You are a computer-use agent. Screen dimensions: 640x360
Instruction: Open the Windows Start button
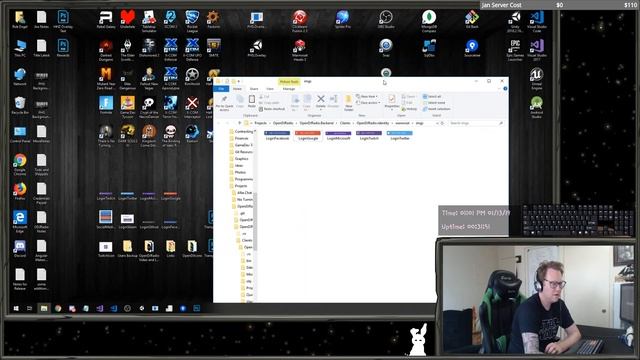(16, 308)
